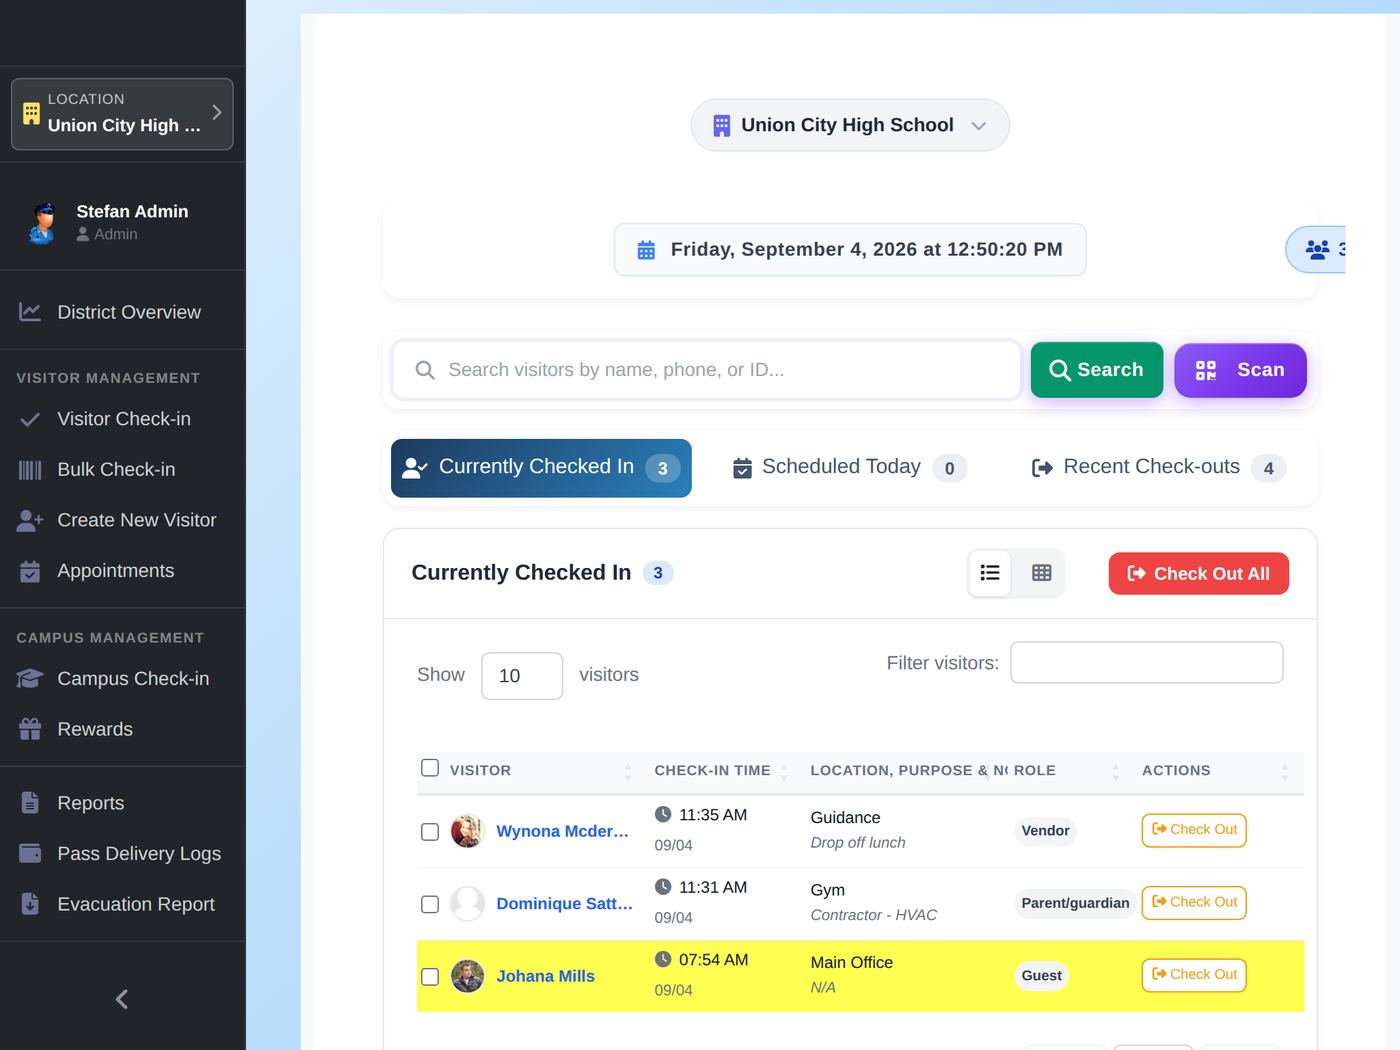Viewport: 1400px width, 1050px height.
Task: Click Check Out All button
Action: (1198, 574)
